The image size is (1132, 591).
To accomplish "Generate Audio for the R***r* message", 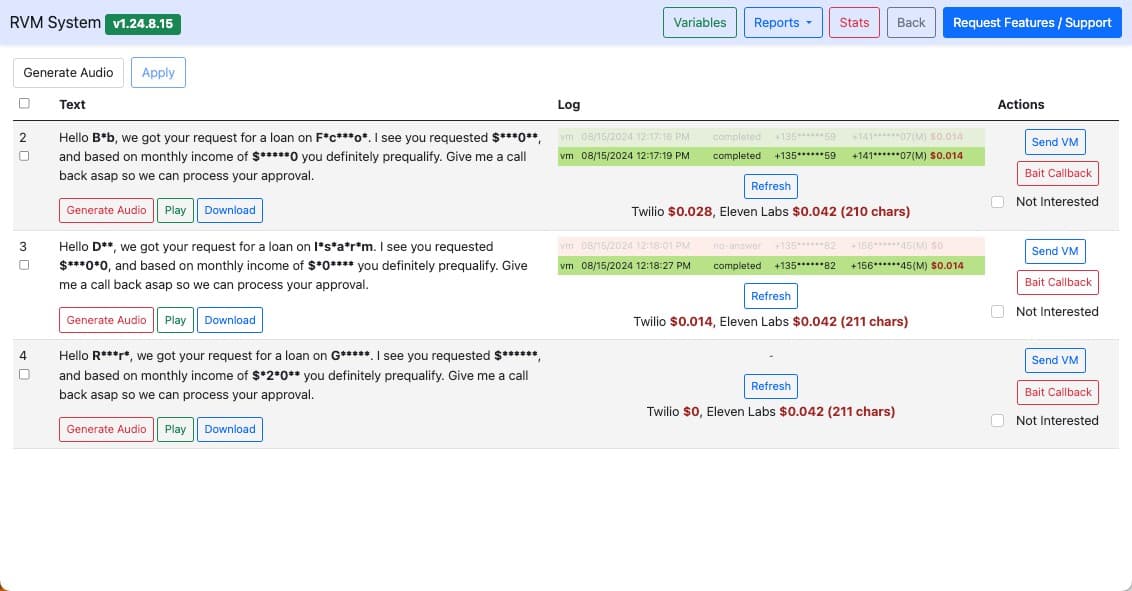I will 106,429.
